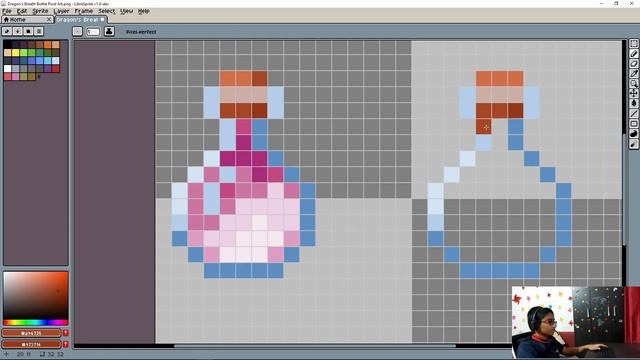Choose the pink palette swatch

[16, 76]
